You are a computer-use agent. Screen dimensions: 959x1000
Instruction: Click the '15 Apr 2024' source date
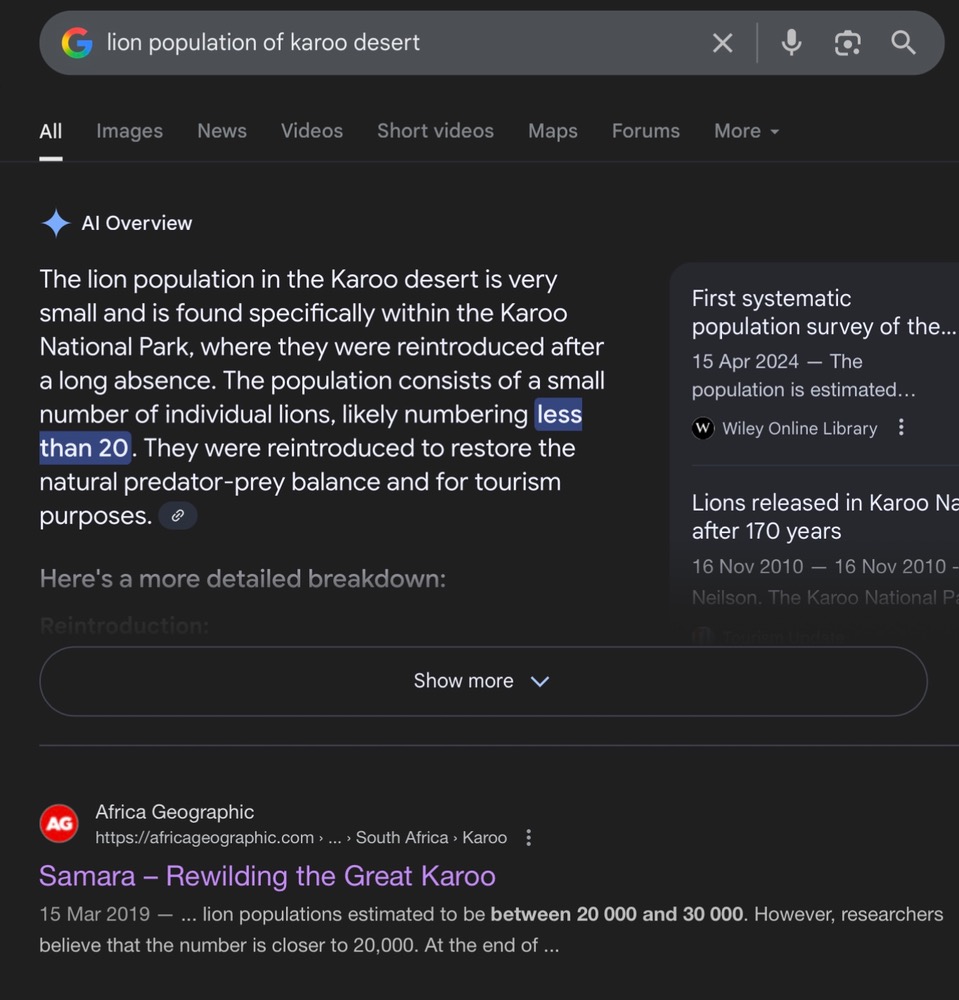pyautogui.click(x=745, y=362)
